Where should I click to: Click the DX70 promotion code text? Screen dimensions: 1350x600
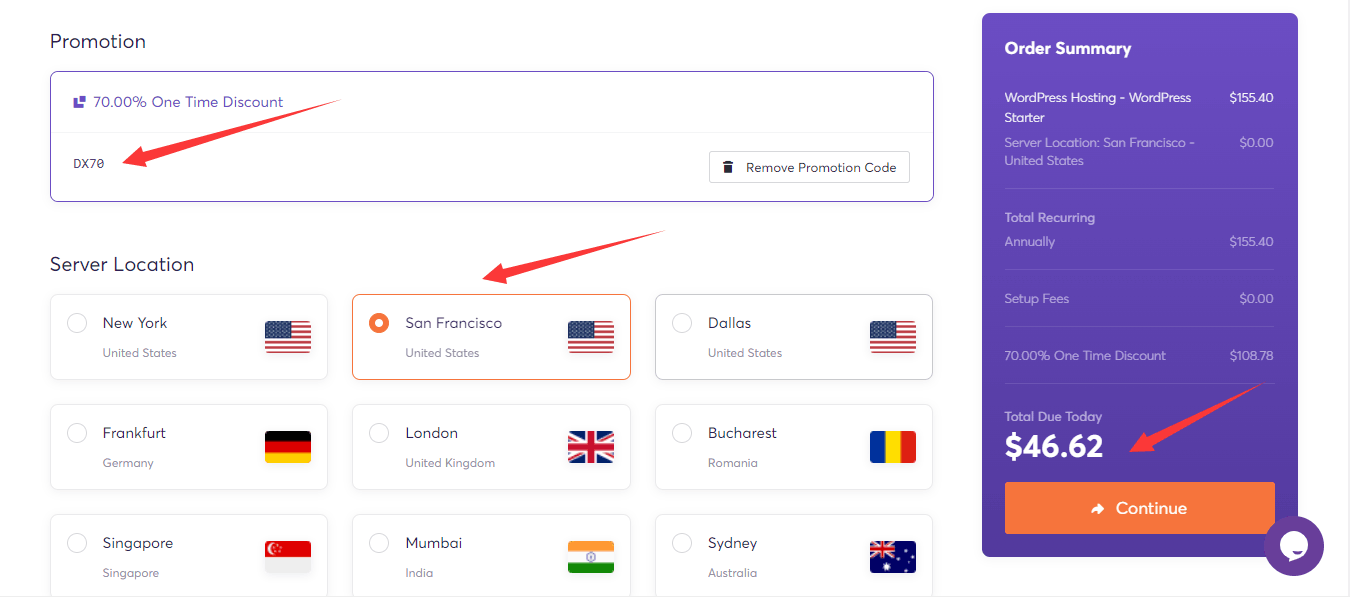(89, 164)
